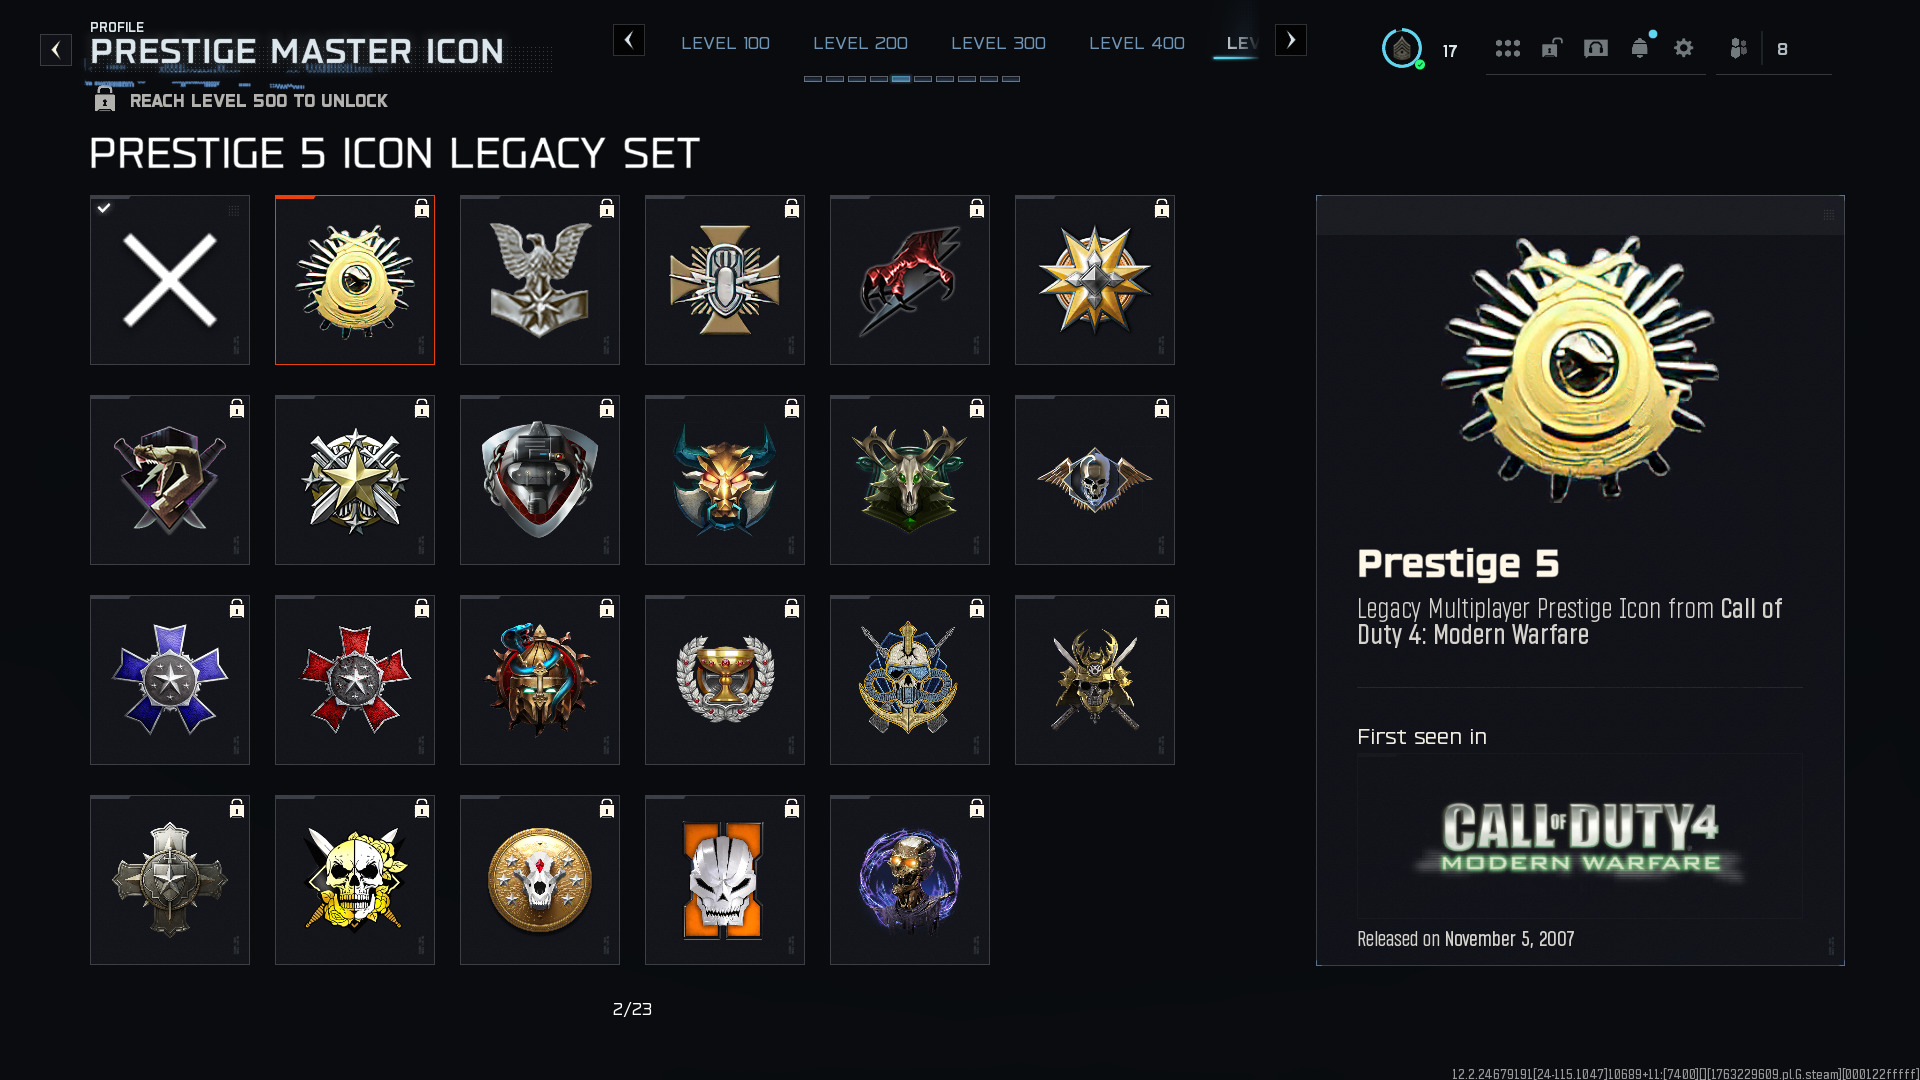1920x1080 pixels.
Task: Open notifications bell
Action: coord(1640,48)
